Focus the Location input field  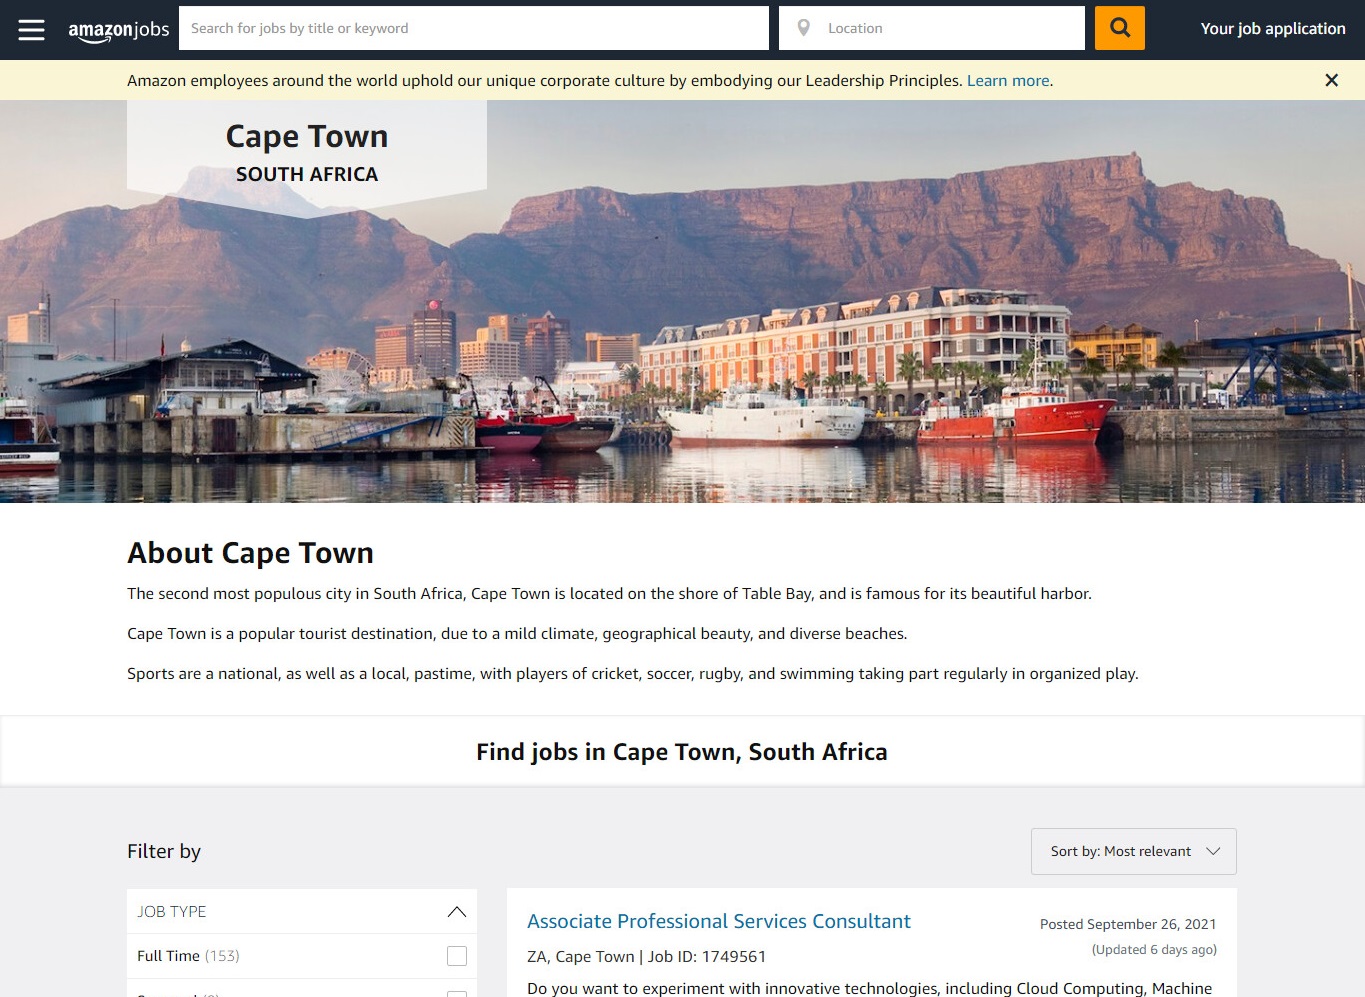click(x=950, y=28)
